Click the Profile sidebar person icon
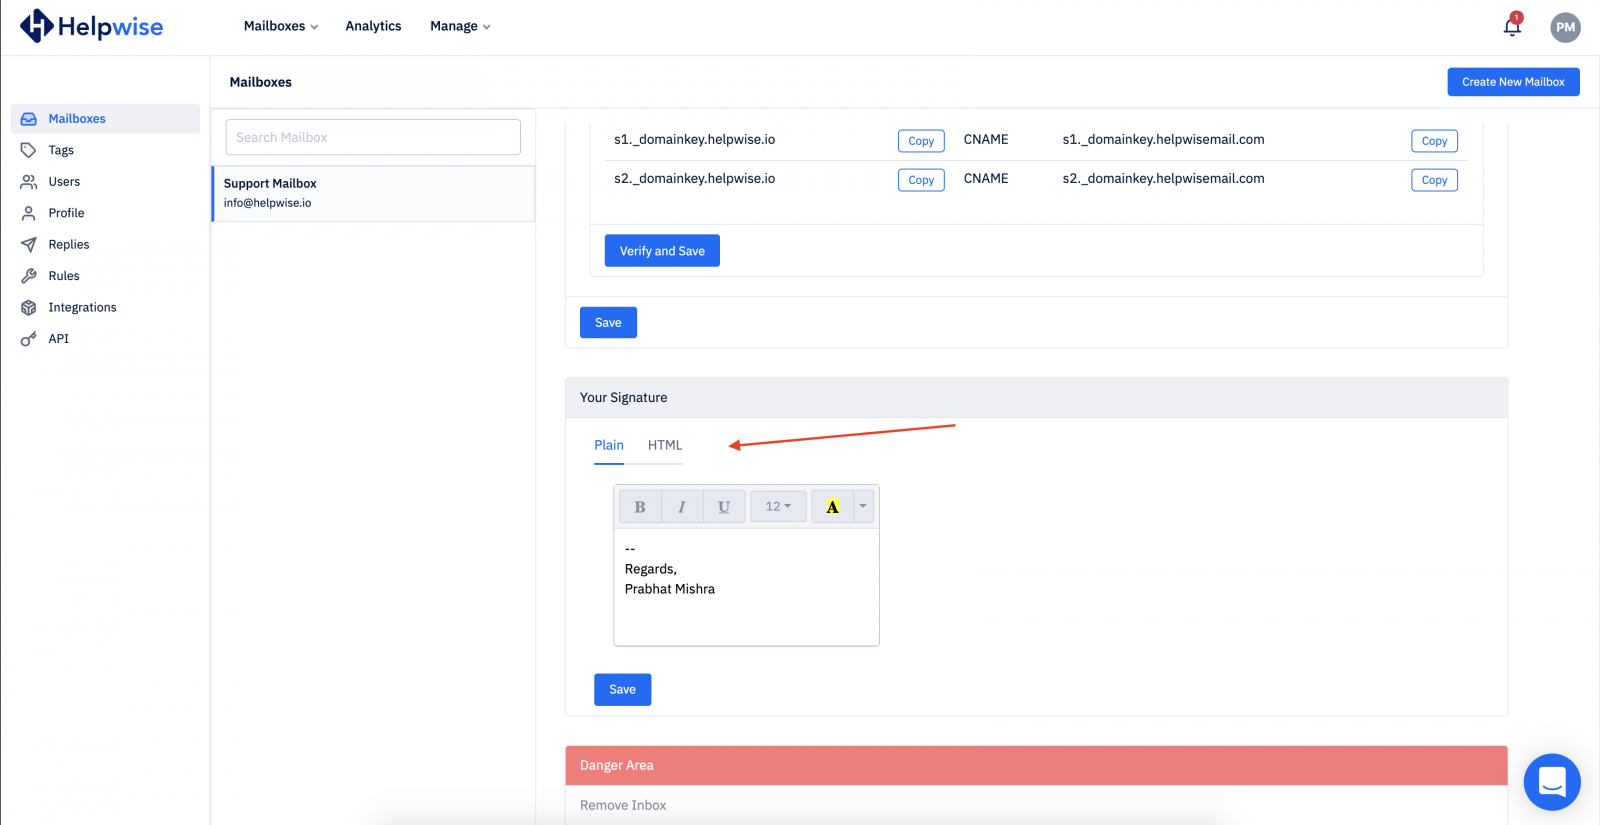 (x=29, y=213)
